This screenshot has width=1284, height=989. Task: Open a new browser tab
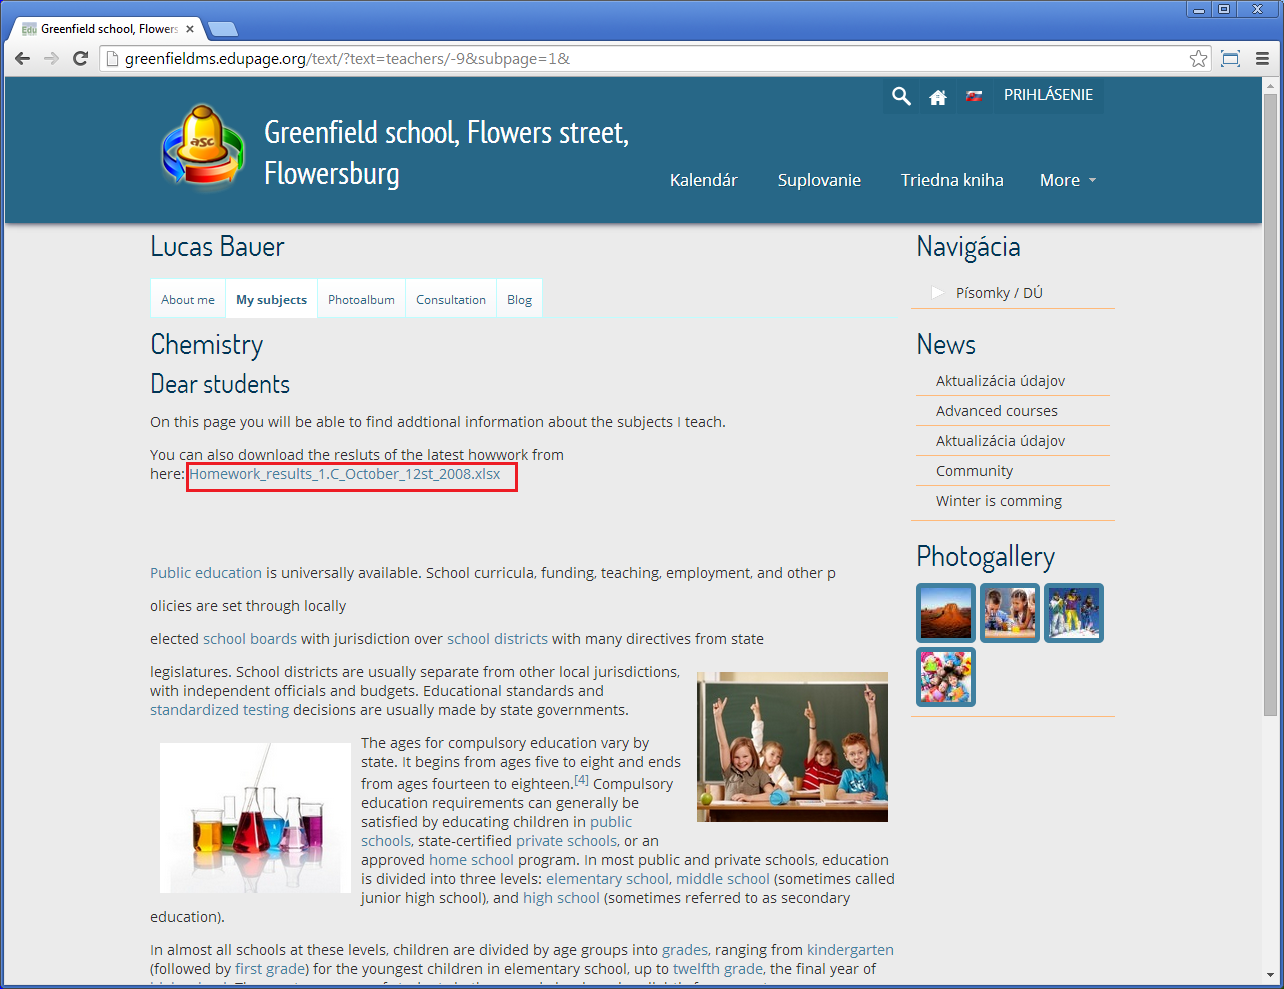[x=222, y=29]
